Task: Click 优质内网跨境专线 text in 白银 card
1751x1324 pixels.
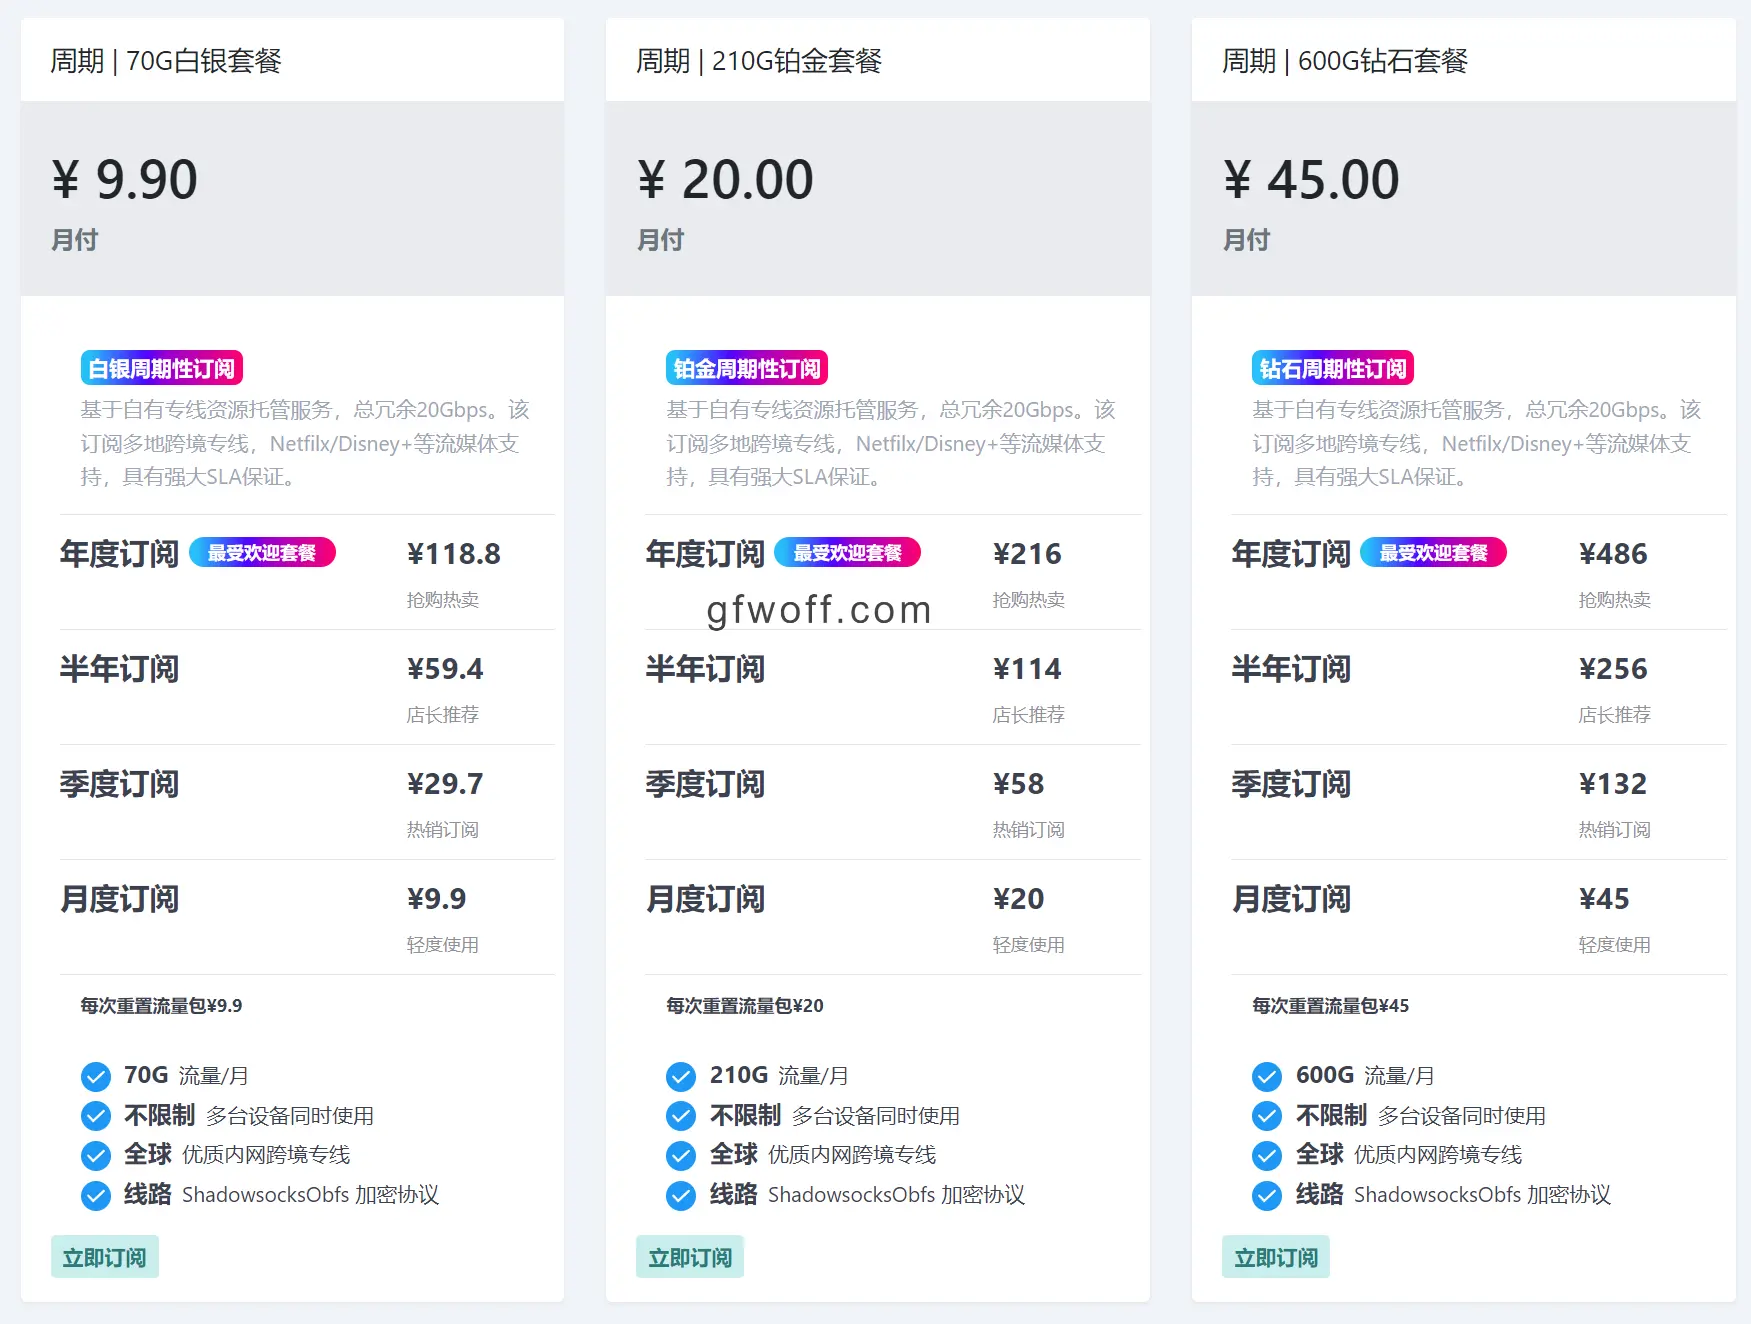Action: pos(266,1155)
